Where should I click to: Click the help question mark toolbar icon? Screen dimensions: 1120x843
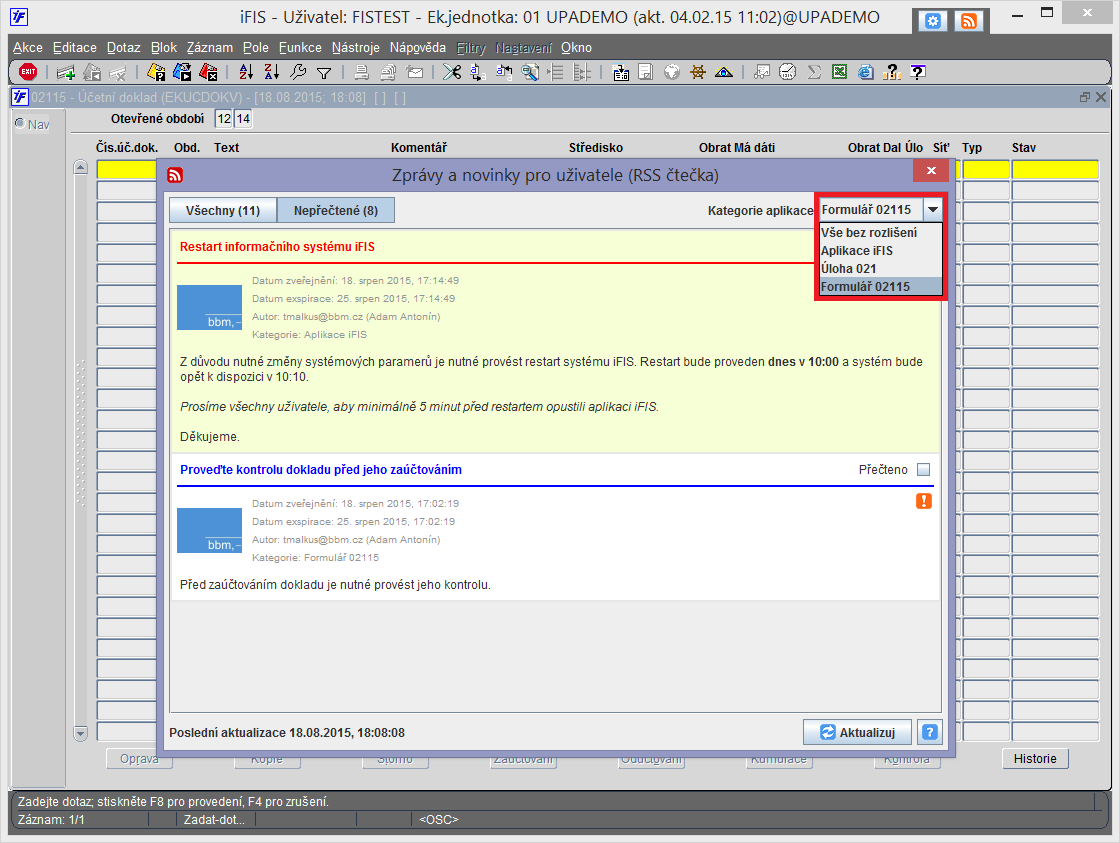(x=918, y=71)
